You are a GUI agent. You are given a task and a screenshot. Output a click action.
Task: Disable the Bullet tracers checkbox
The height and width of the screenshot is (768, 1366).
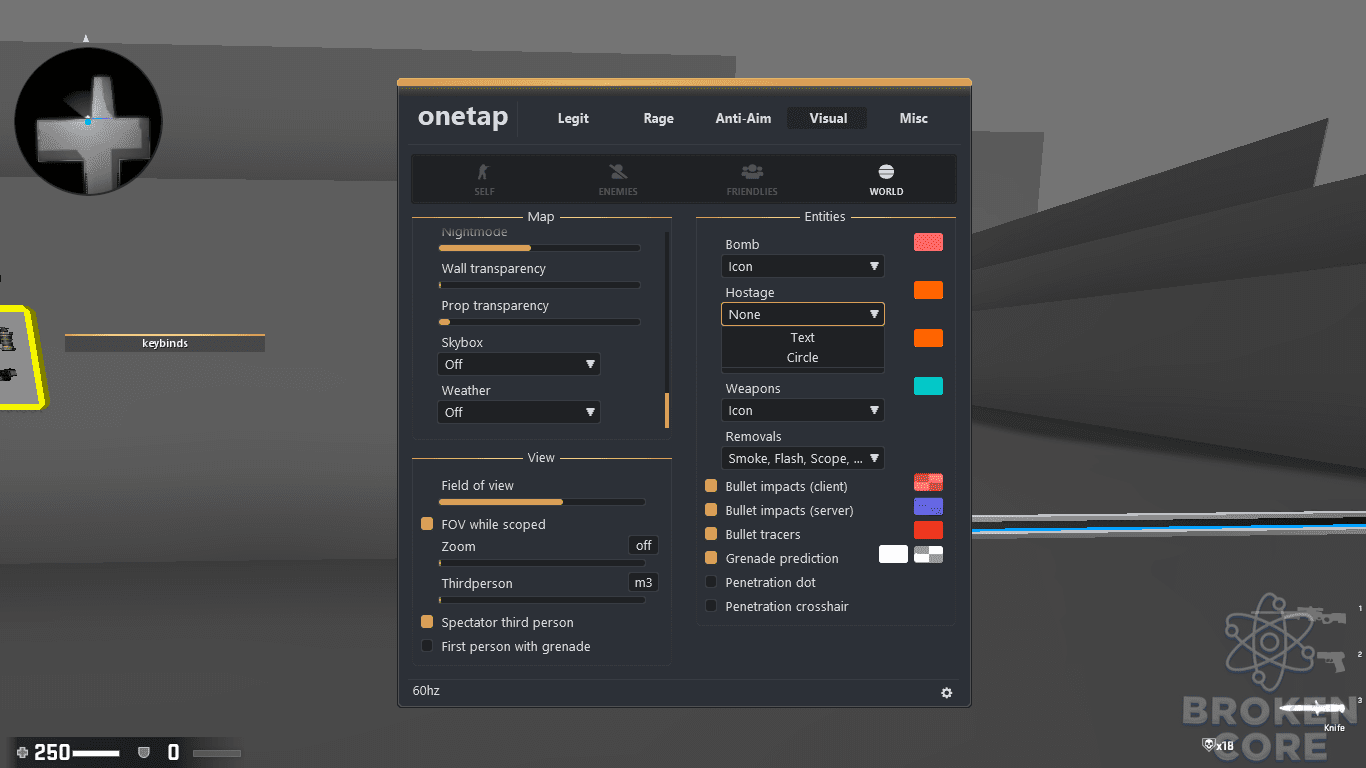click(711, 534)
